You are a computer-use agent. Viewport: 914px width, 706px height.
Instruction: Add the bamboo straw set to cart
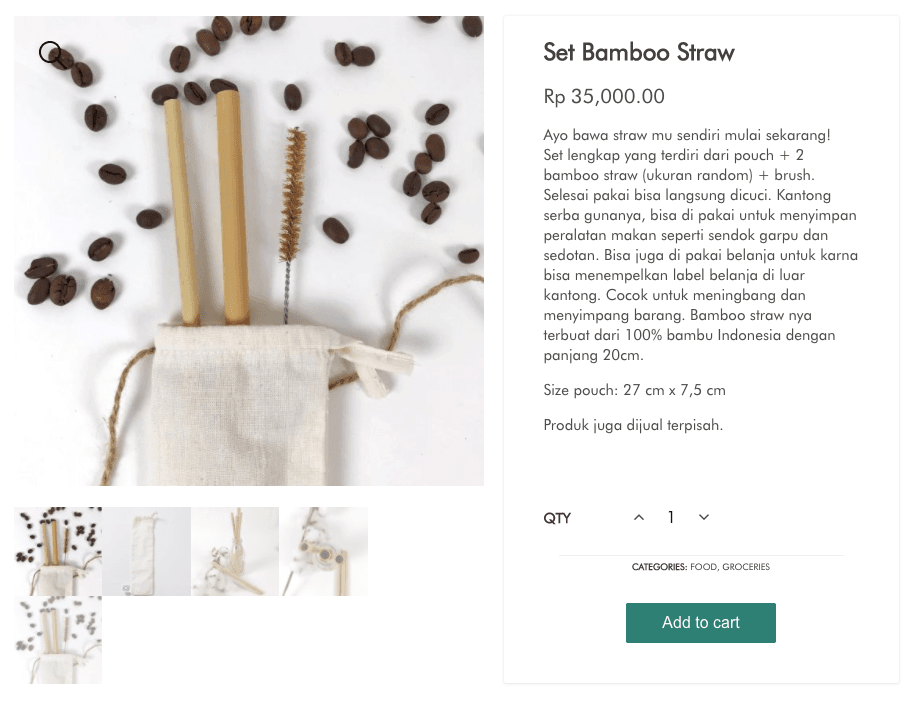pyautogui.click(x=700, y=623)
